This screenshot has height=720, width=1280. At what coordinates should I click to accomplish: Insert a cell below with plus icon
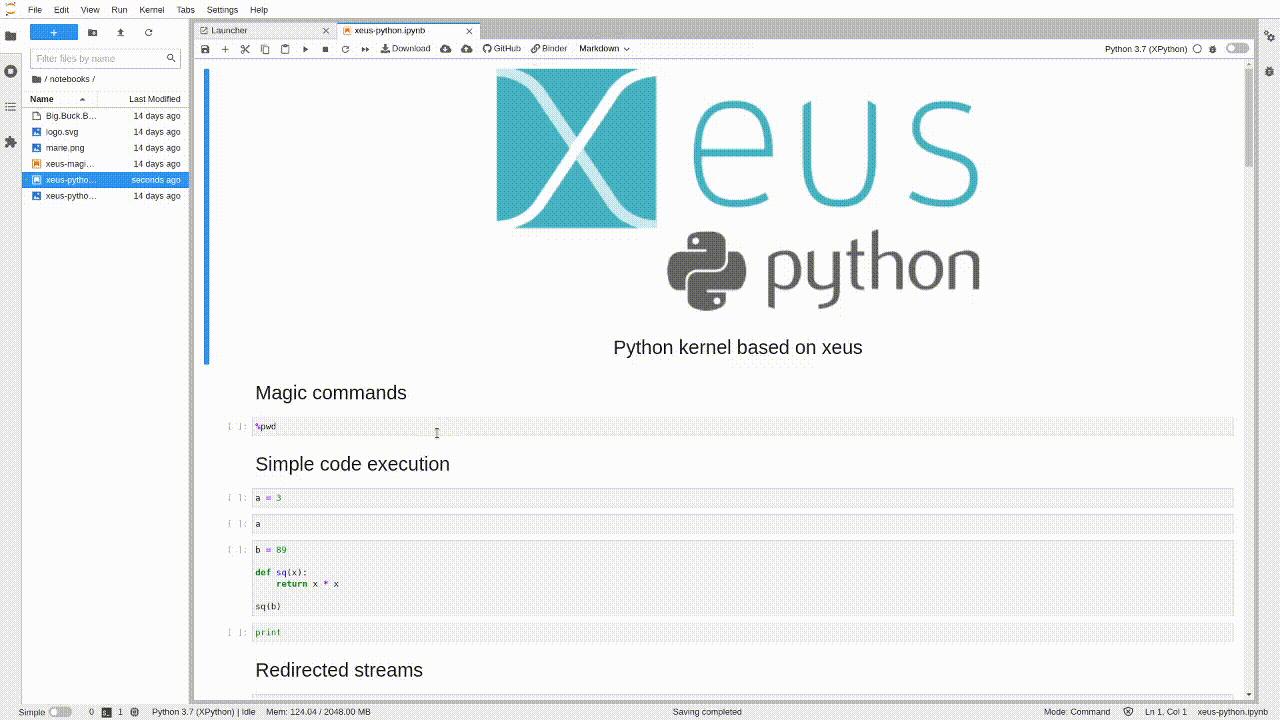(225, 49)
